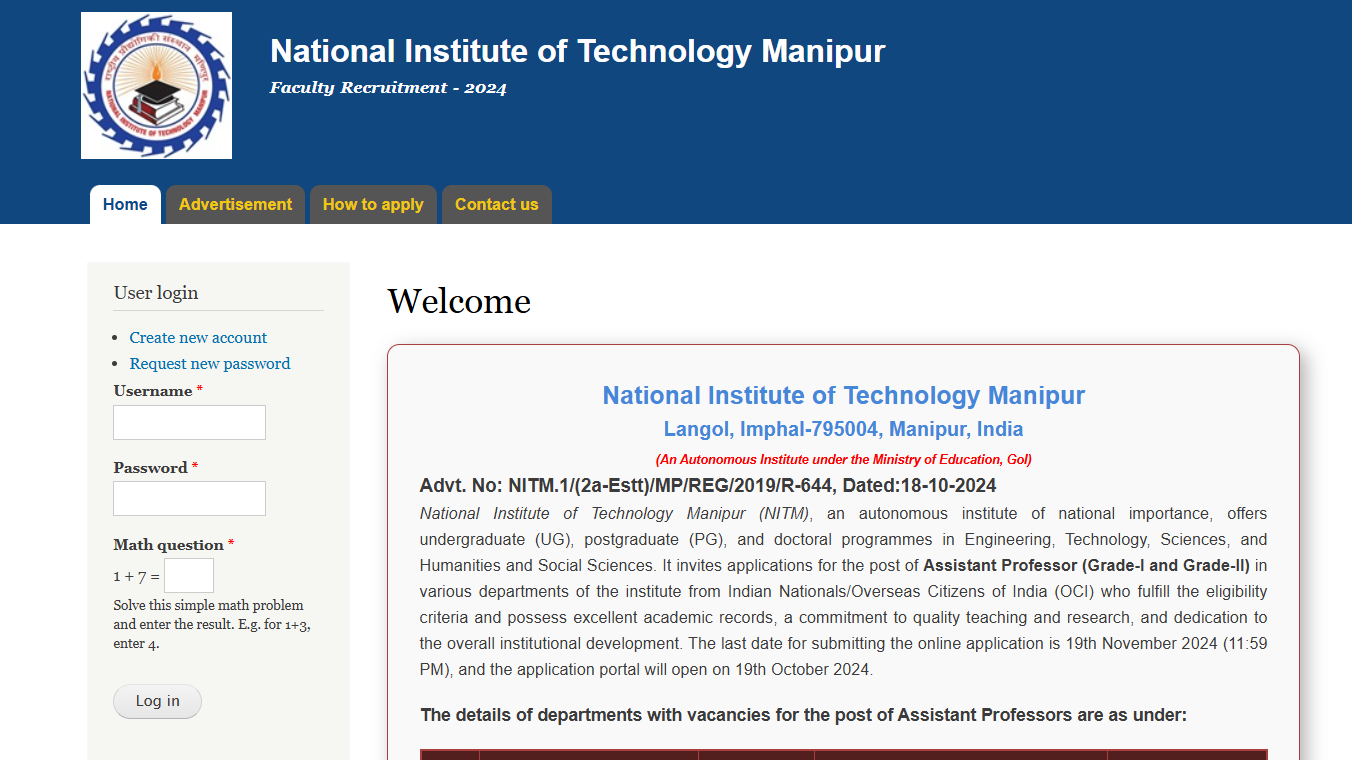Click the Math question answer box

tap(189, 575)
